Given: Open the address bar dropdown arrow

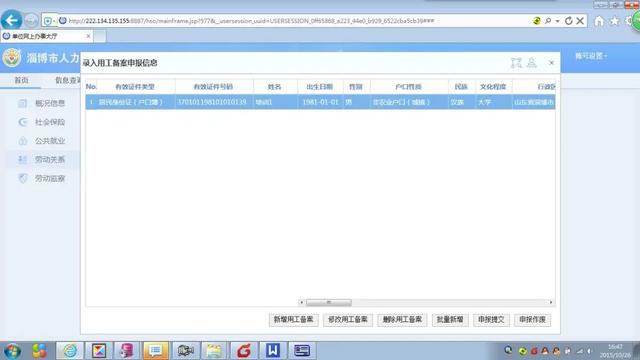Looking at the screenshot, I should pos(557,21).
